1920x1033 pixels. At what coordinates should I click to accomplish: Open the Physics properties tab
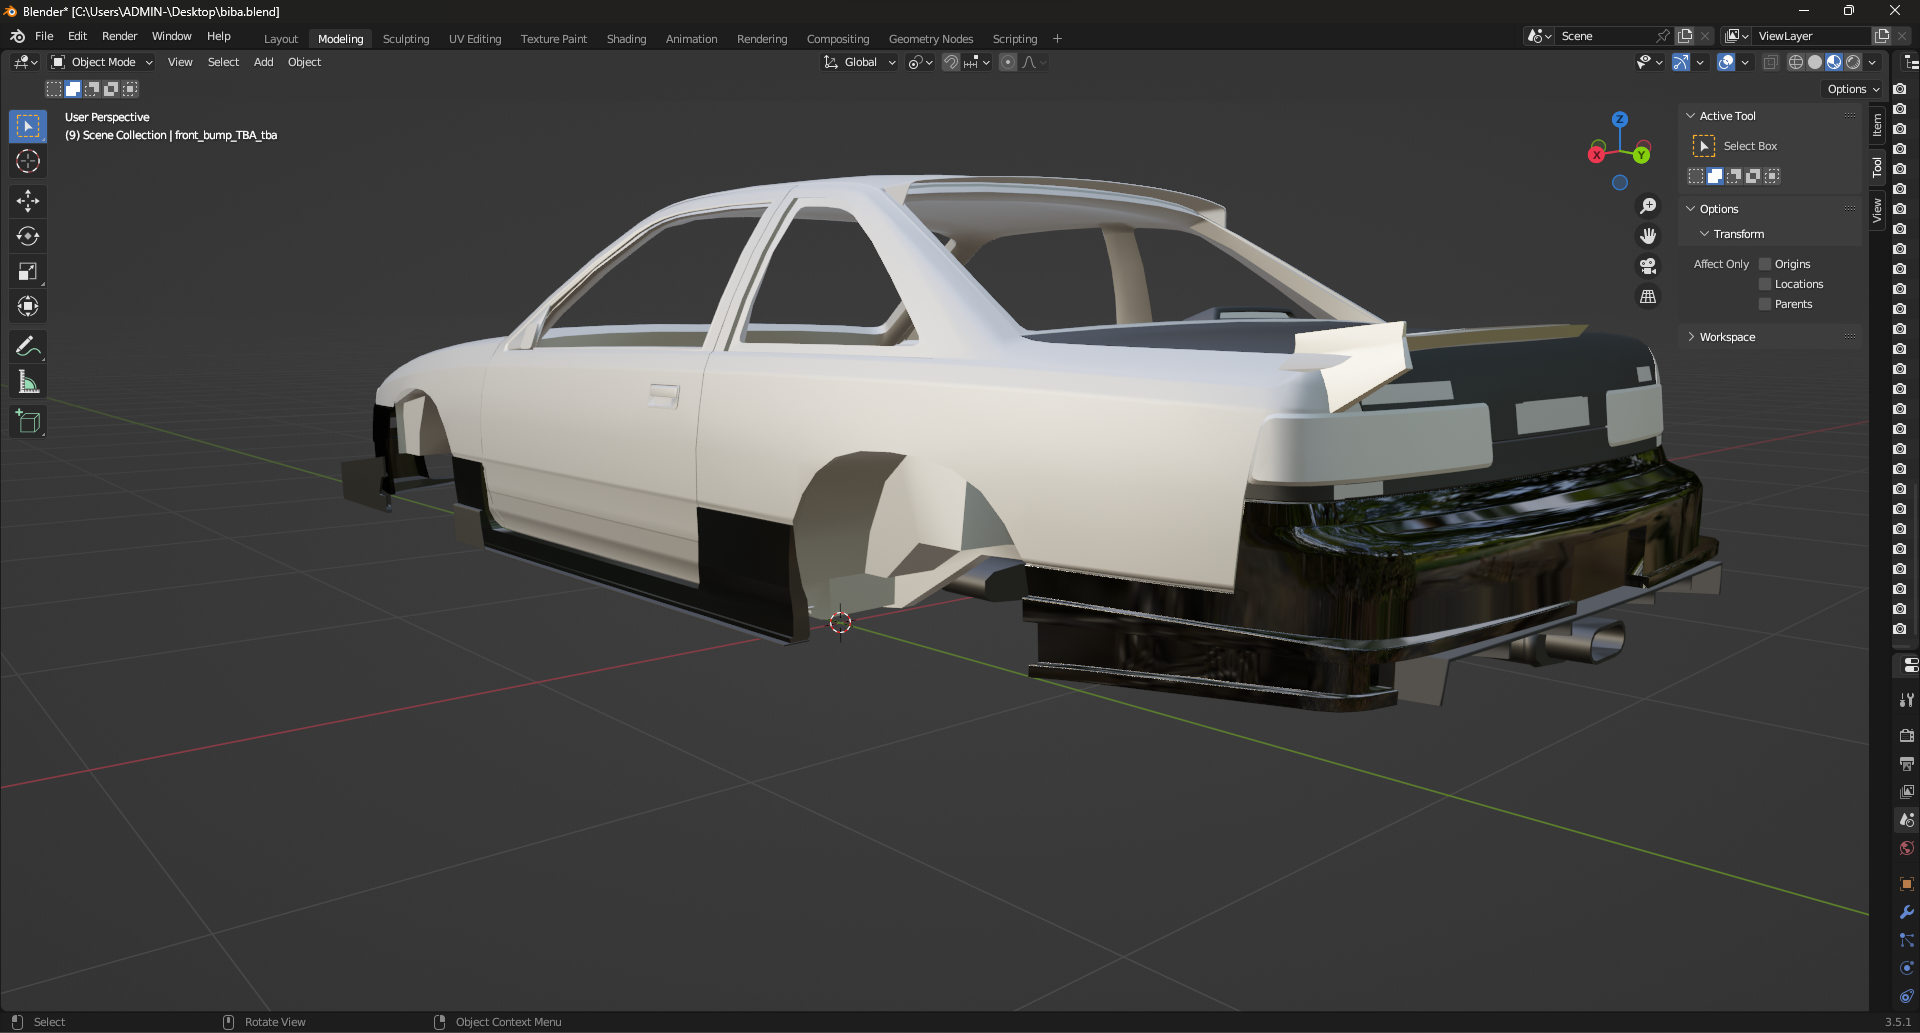(1907, 968)
